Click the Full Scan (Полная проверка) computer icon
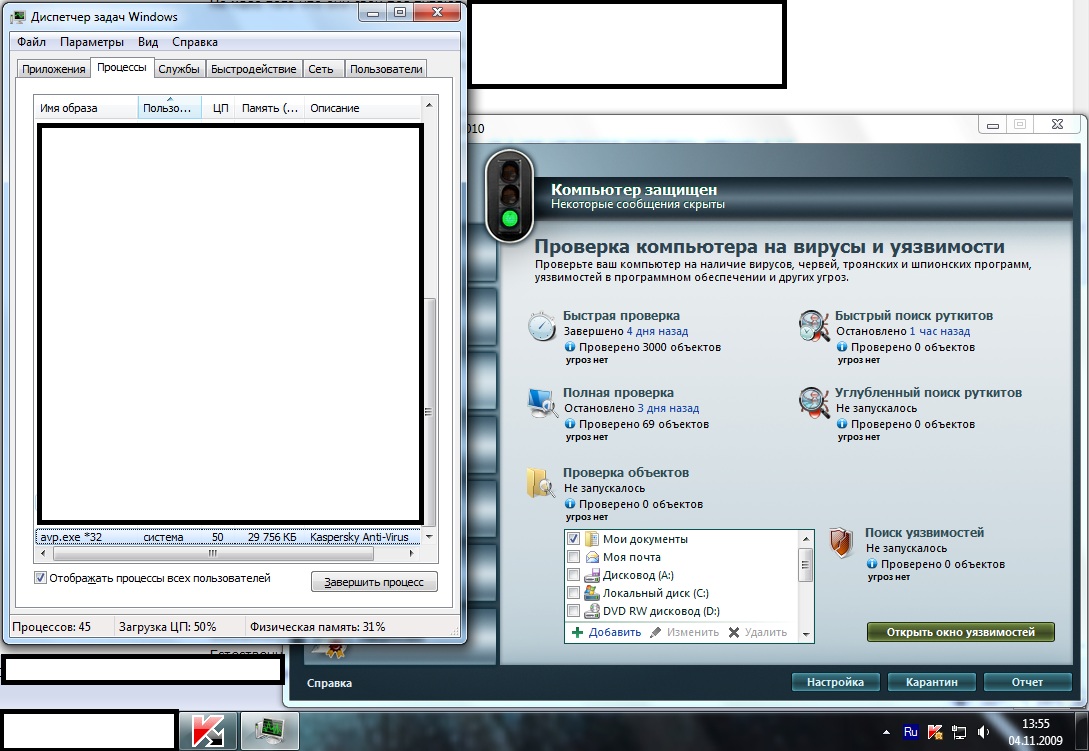1089x751 pixels. point(542,402)
